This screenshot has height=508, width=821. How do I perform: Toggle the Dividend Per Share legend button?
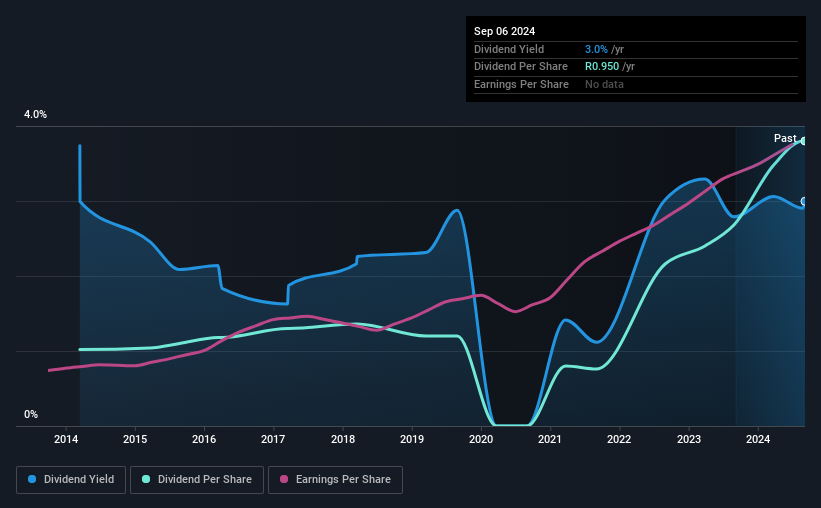click(197, 480)
